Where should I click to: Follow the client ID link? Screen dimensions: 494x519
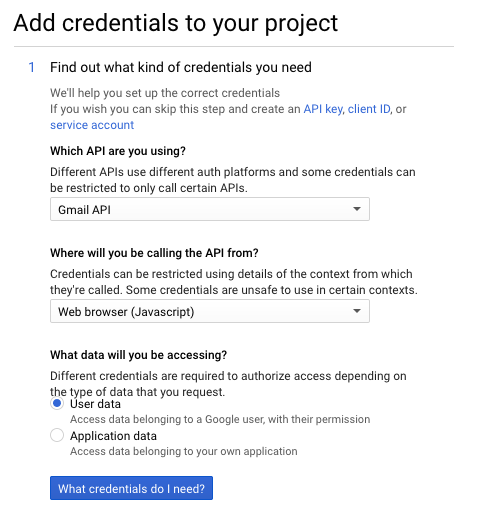pyautogui.click(x=369, y=109)
